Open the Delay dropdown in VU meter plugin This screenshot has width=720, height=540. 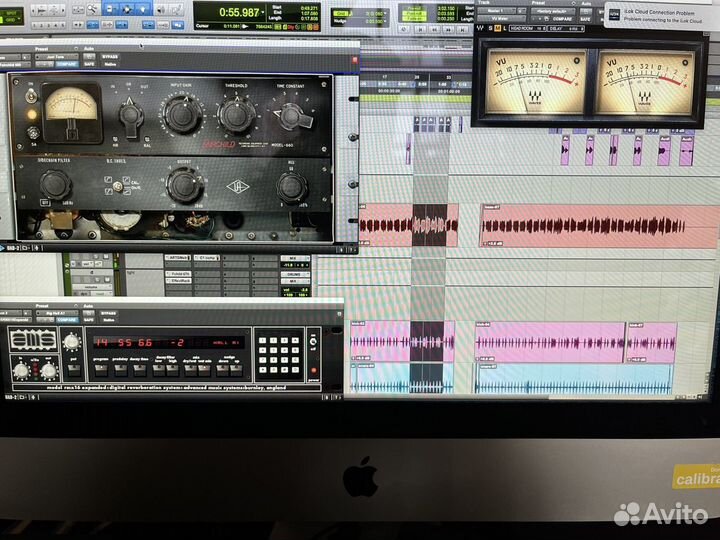coord(565,28)
